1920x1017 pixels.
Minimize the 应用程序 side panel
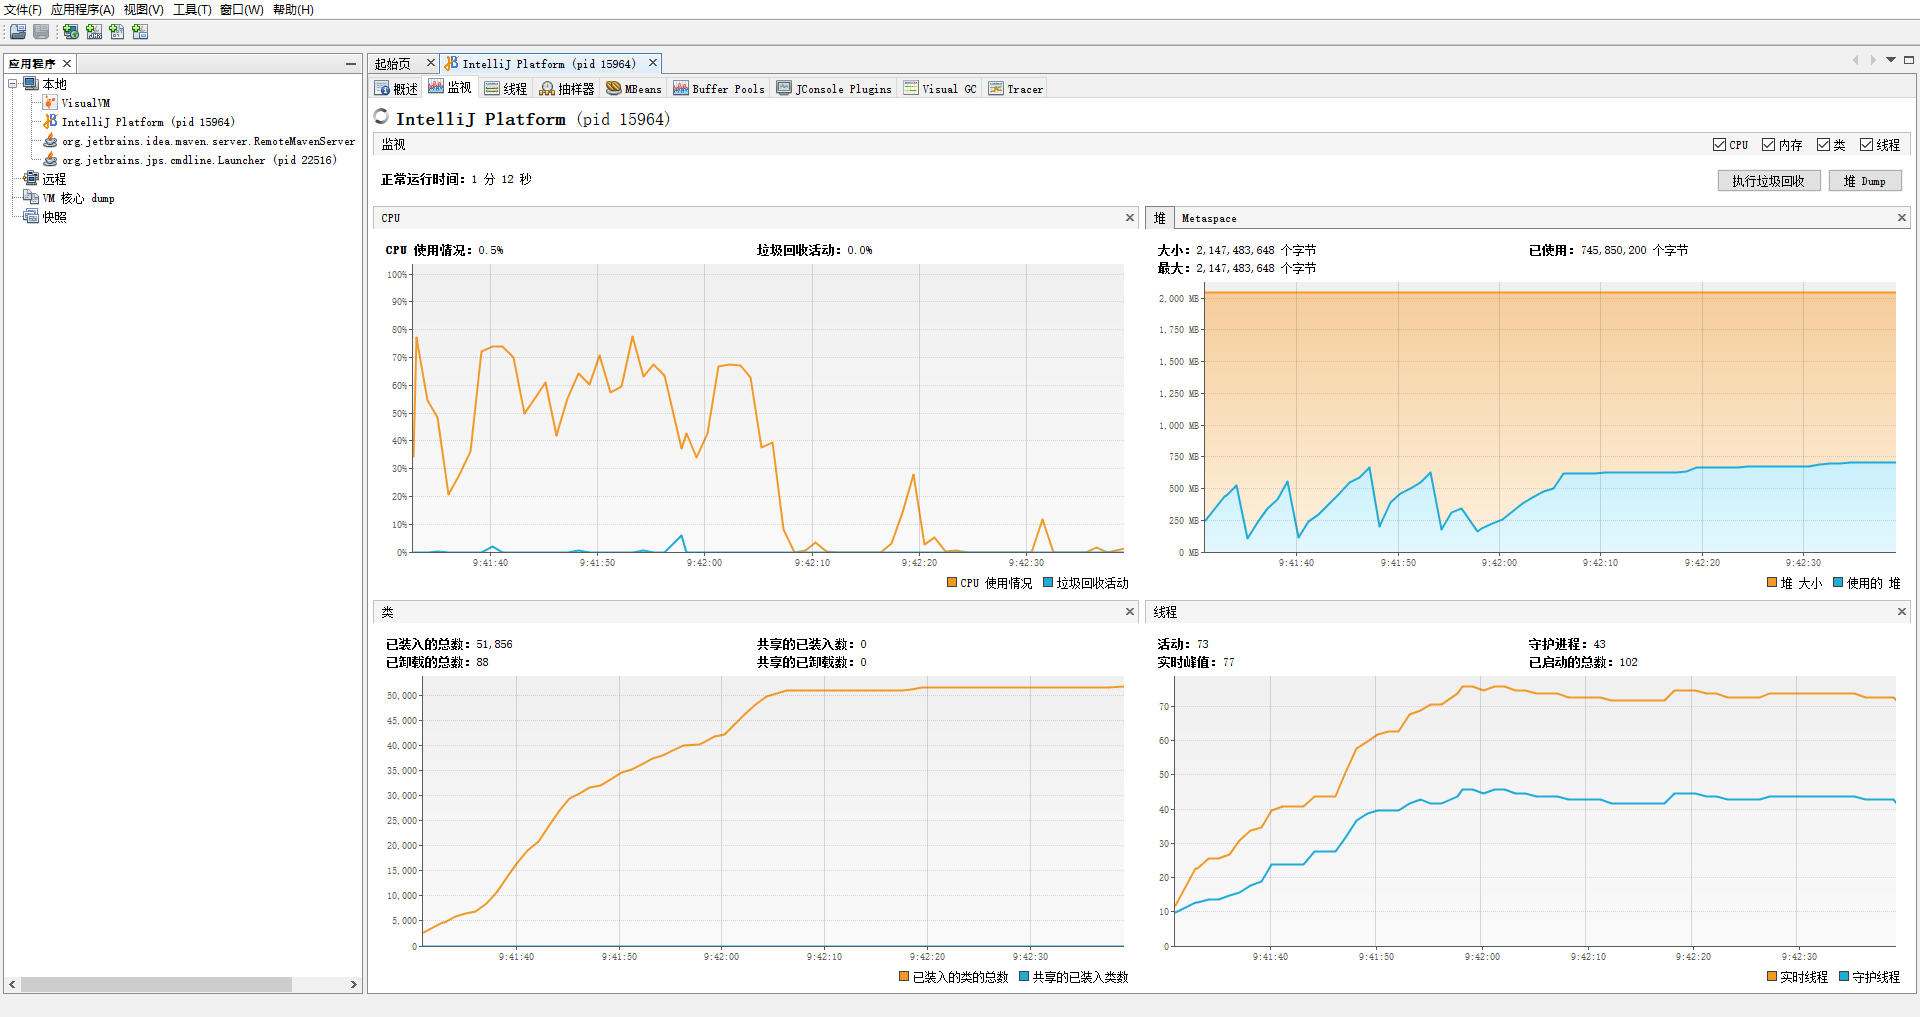tap(351, 64)
